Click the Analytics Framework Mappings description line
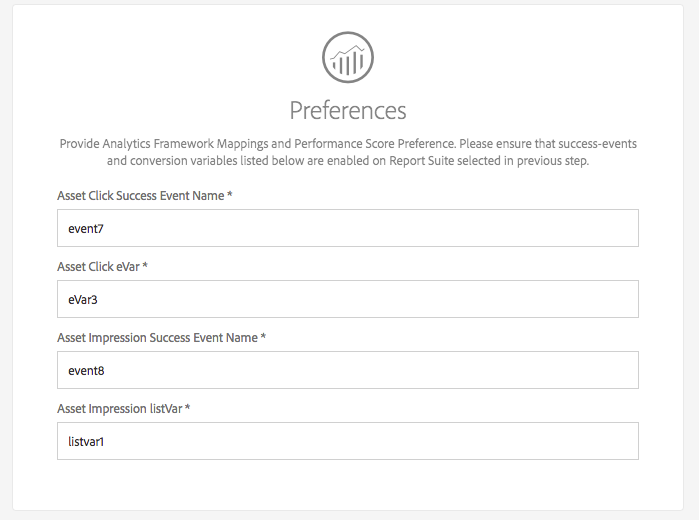Screen dimensions: 699x520 pos(347,144)
